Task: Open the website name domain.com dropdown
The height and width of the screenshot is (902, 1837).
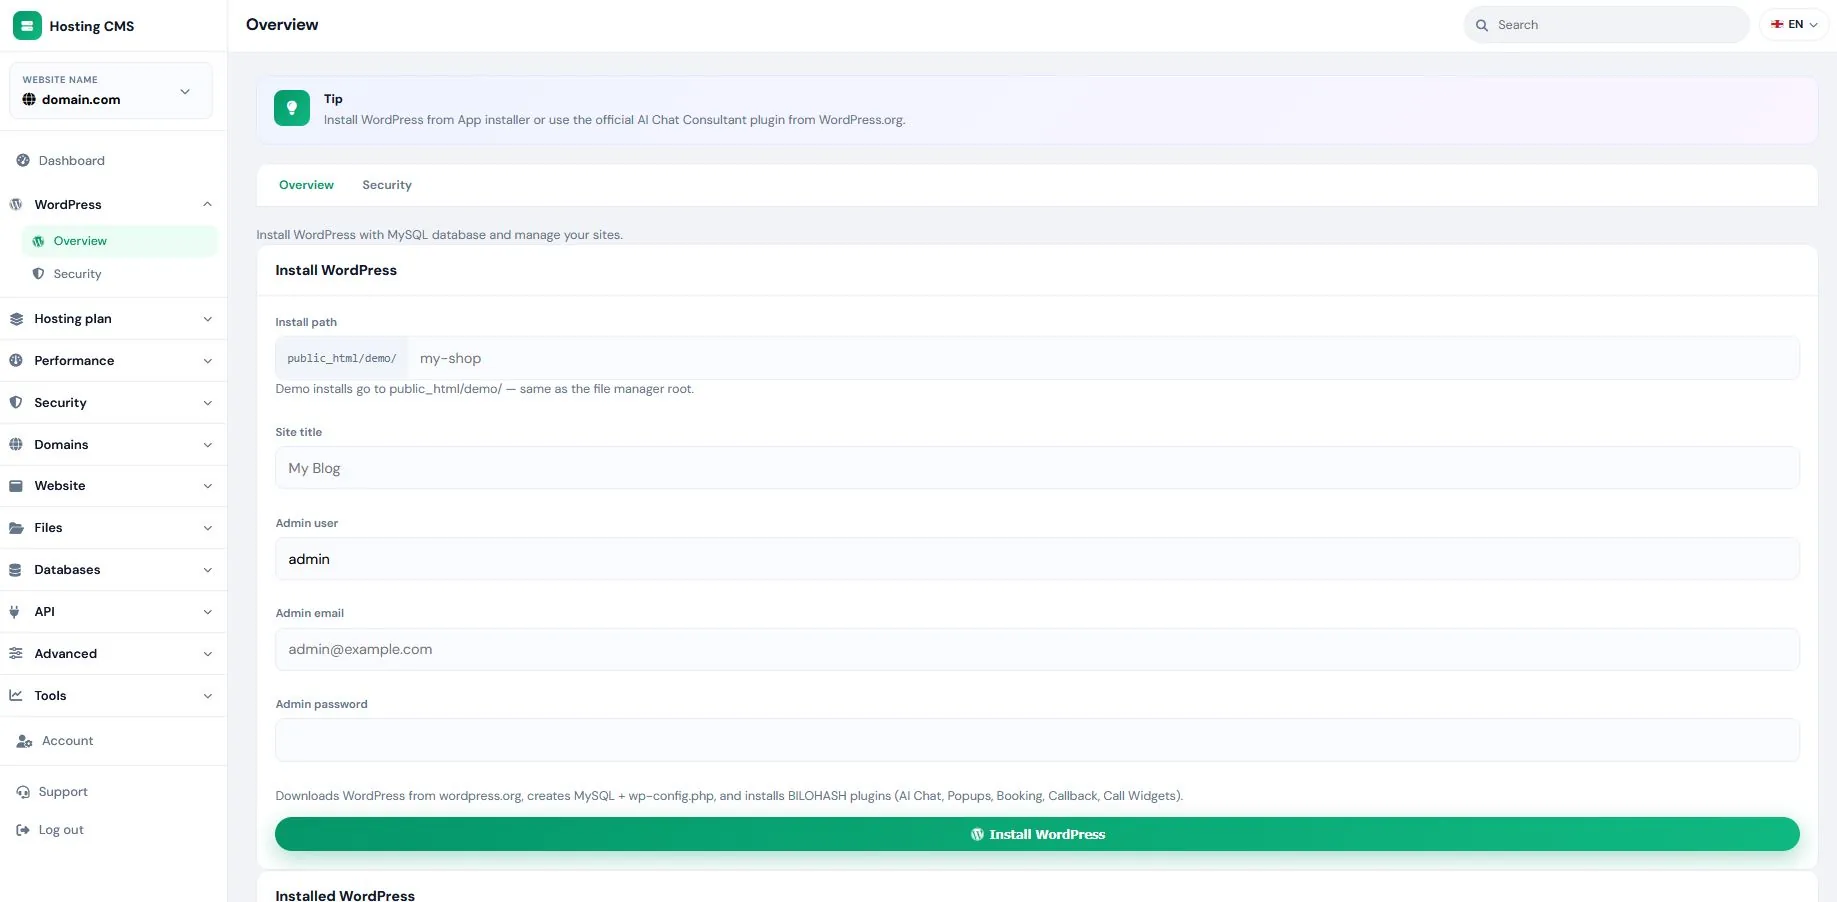Action: coord(111,91)
